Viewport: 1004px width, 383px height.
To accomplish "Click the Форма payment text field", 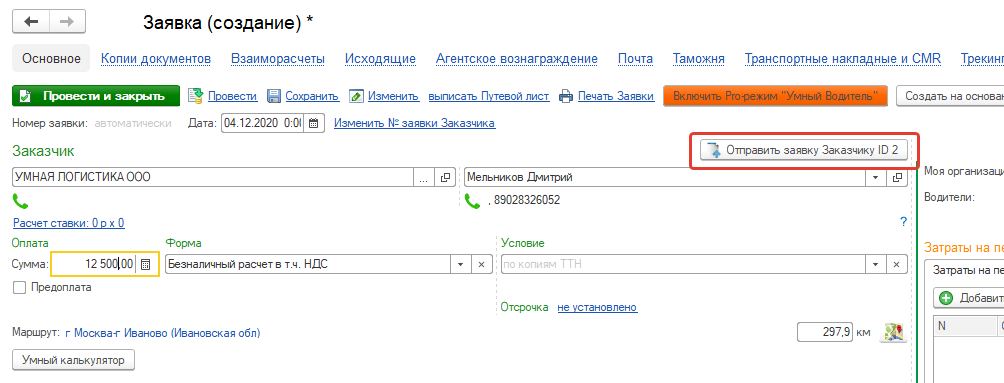I will [308, 264].
